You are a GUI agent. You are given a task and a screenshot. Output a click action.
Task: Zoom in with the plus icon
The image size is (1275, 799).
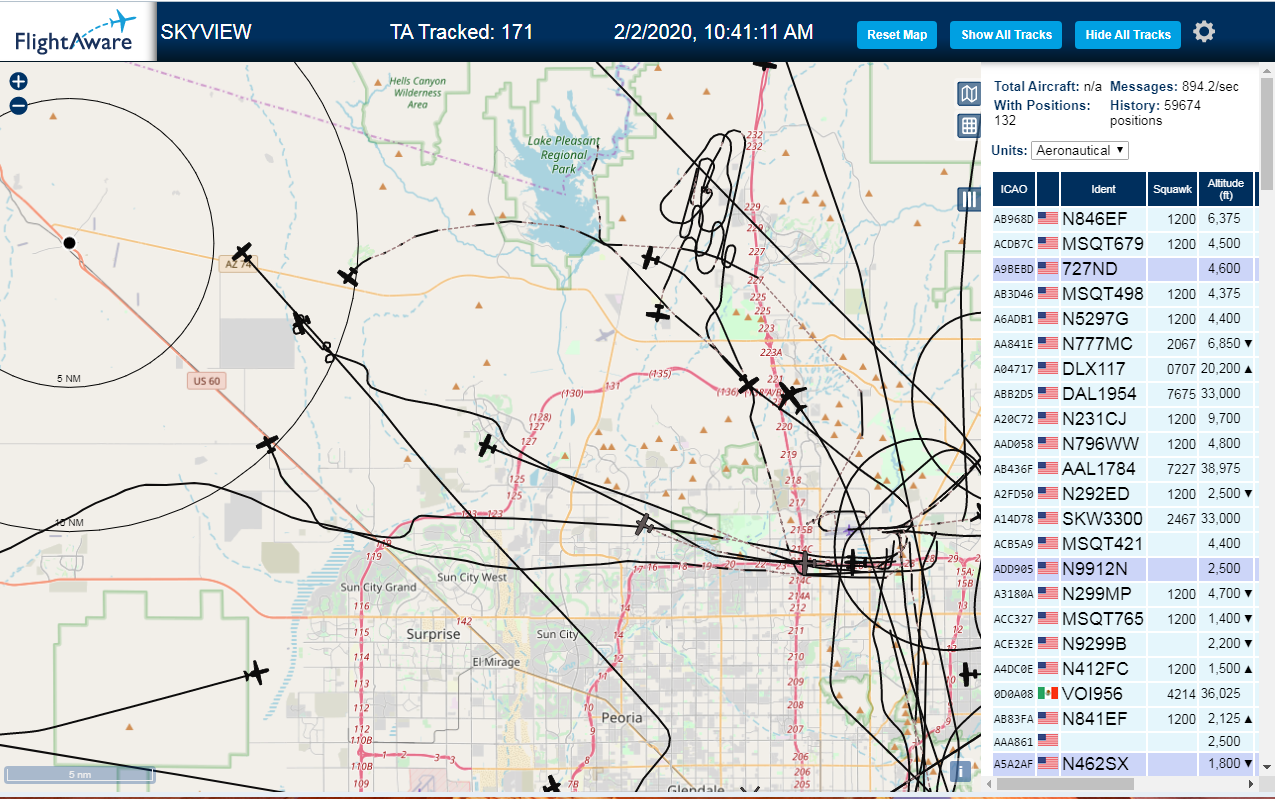18,82
